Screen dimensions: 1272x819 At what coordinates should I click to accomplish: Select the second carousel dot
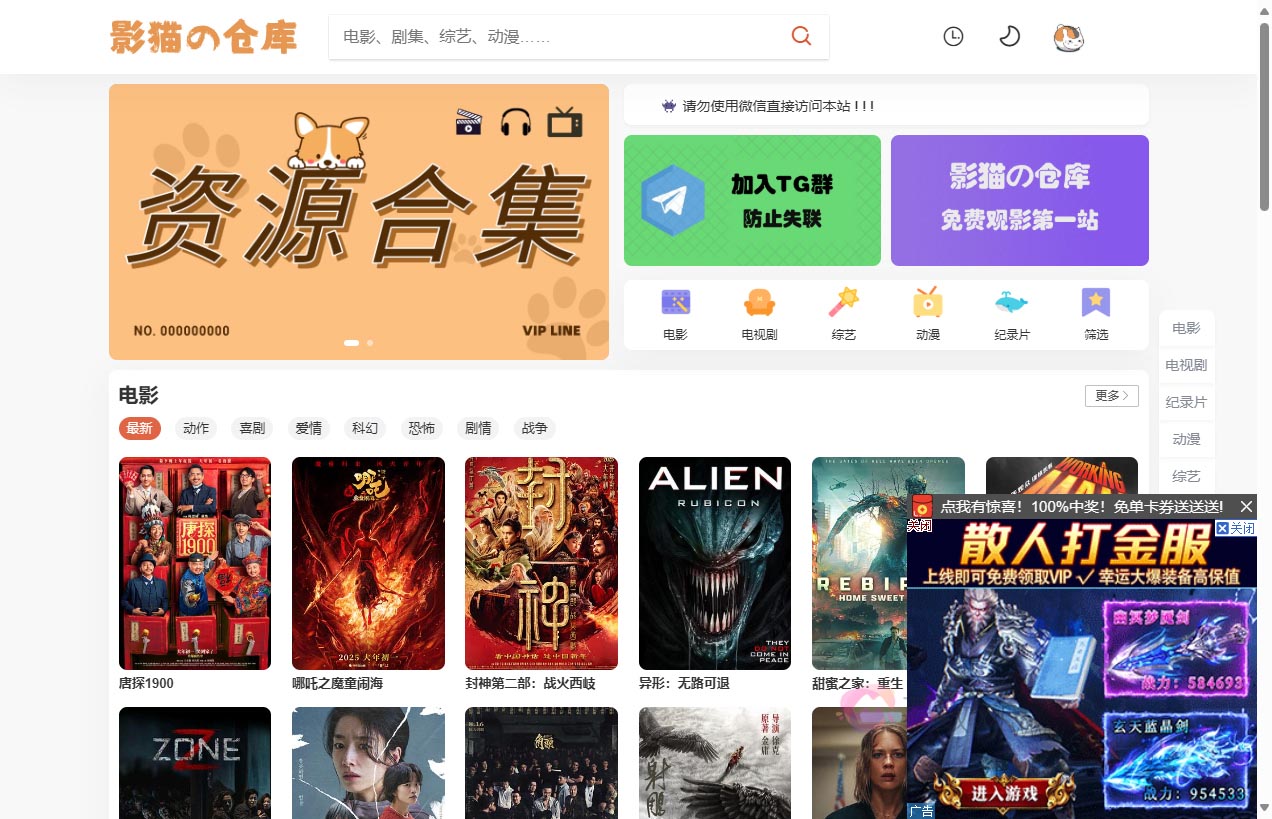(x=369, y=343)
